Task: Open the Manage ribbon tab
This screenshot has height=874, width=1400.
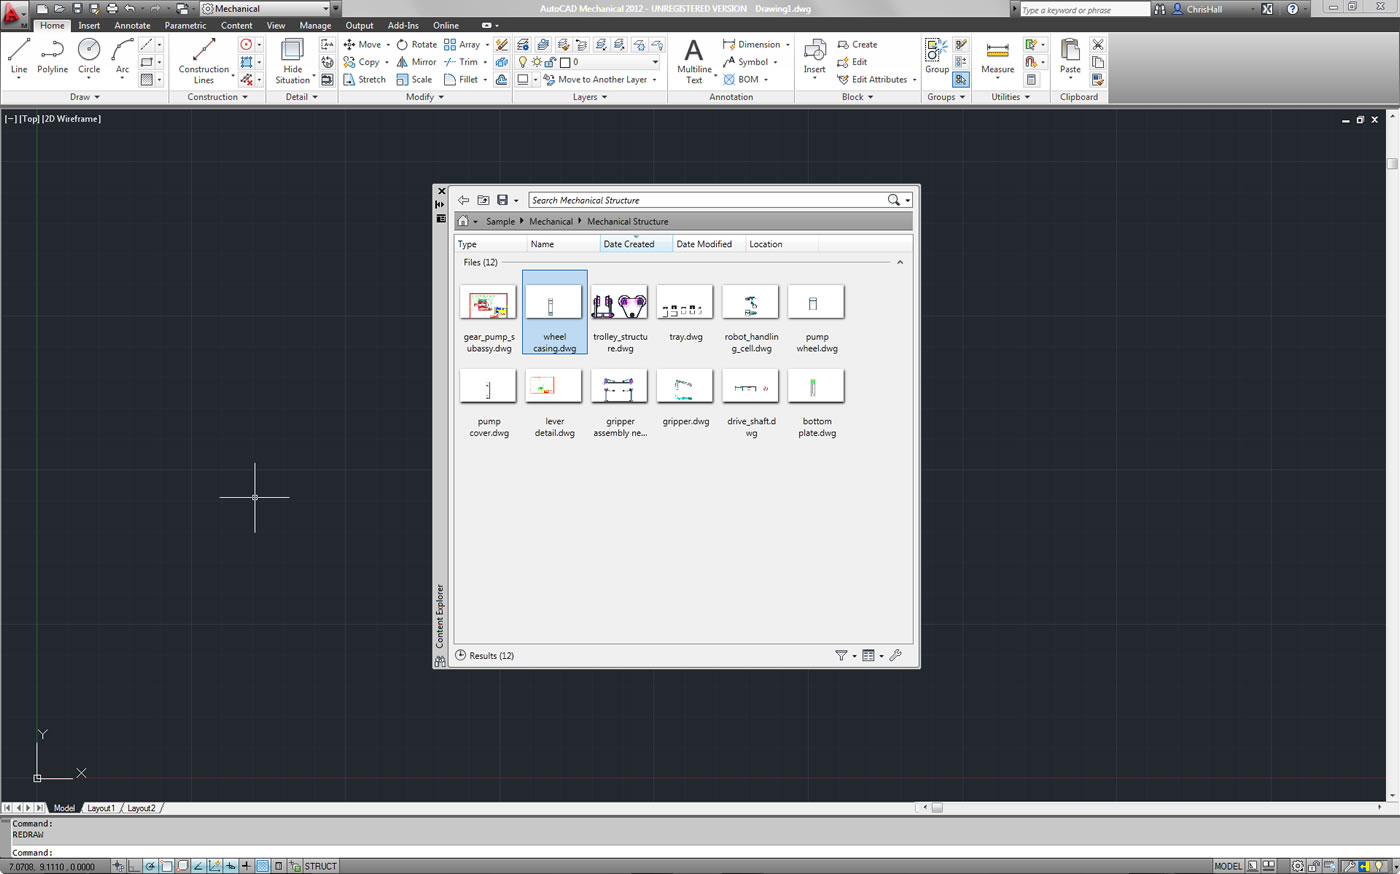Action: pos(315,25)
